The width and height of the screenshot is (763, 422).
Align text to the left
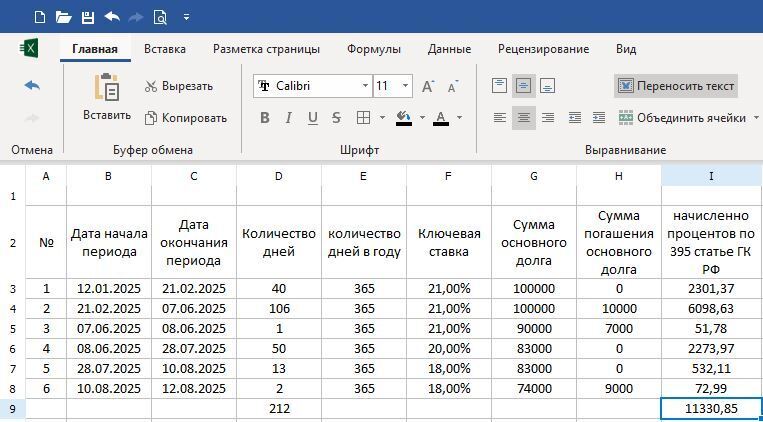pos(500,118)
